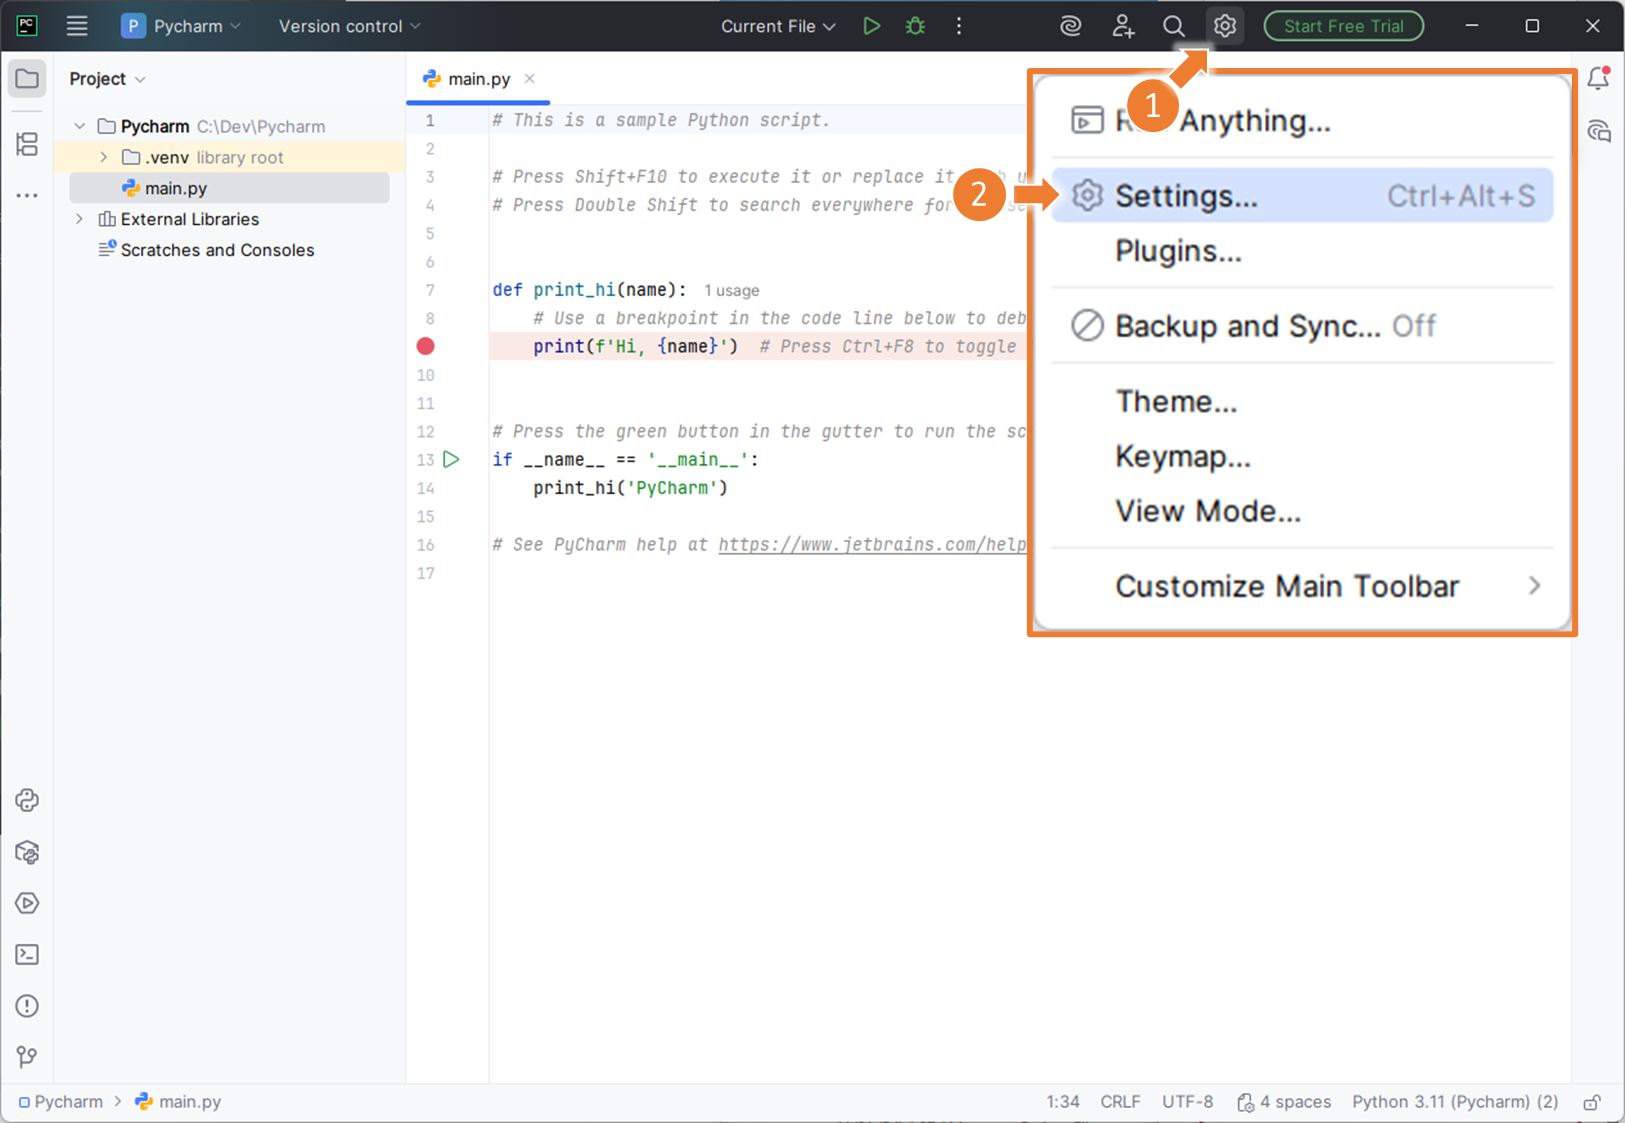
Task: Start debugging with the bug icon
Action: pos(915,26)
